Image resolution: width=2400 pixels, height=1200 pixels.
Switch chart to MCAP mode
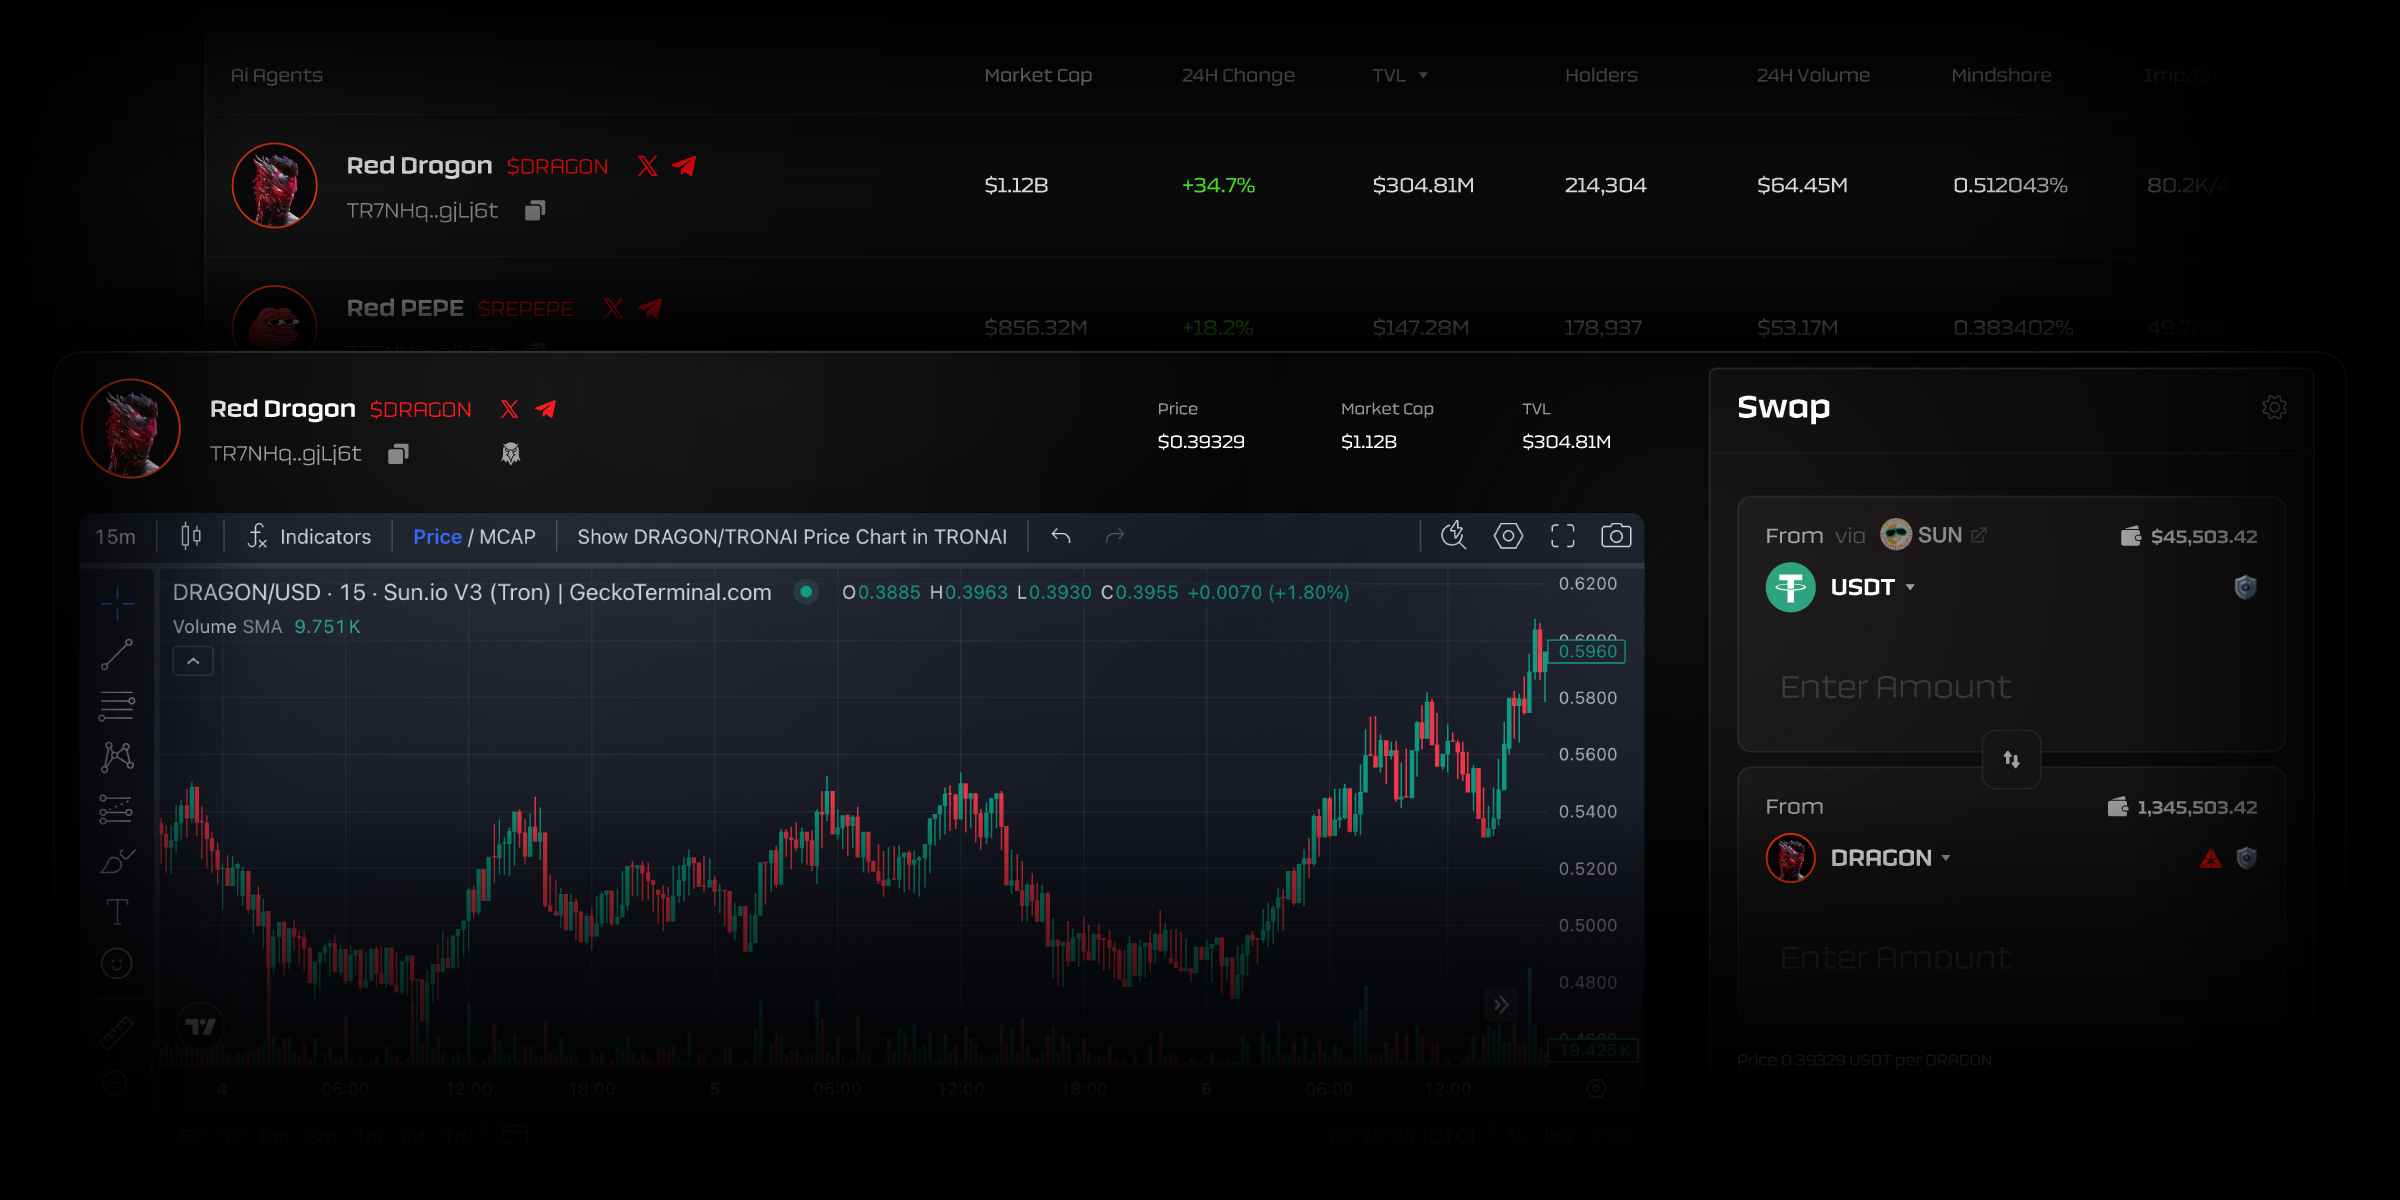point(507,537)
